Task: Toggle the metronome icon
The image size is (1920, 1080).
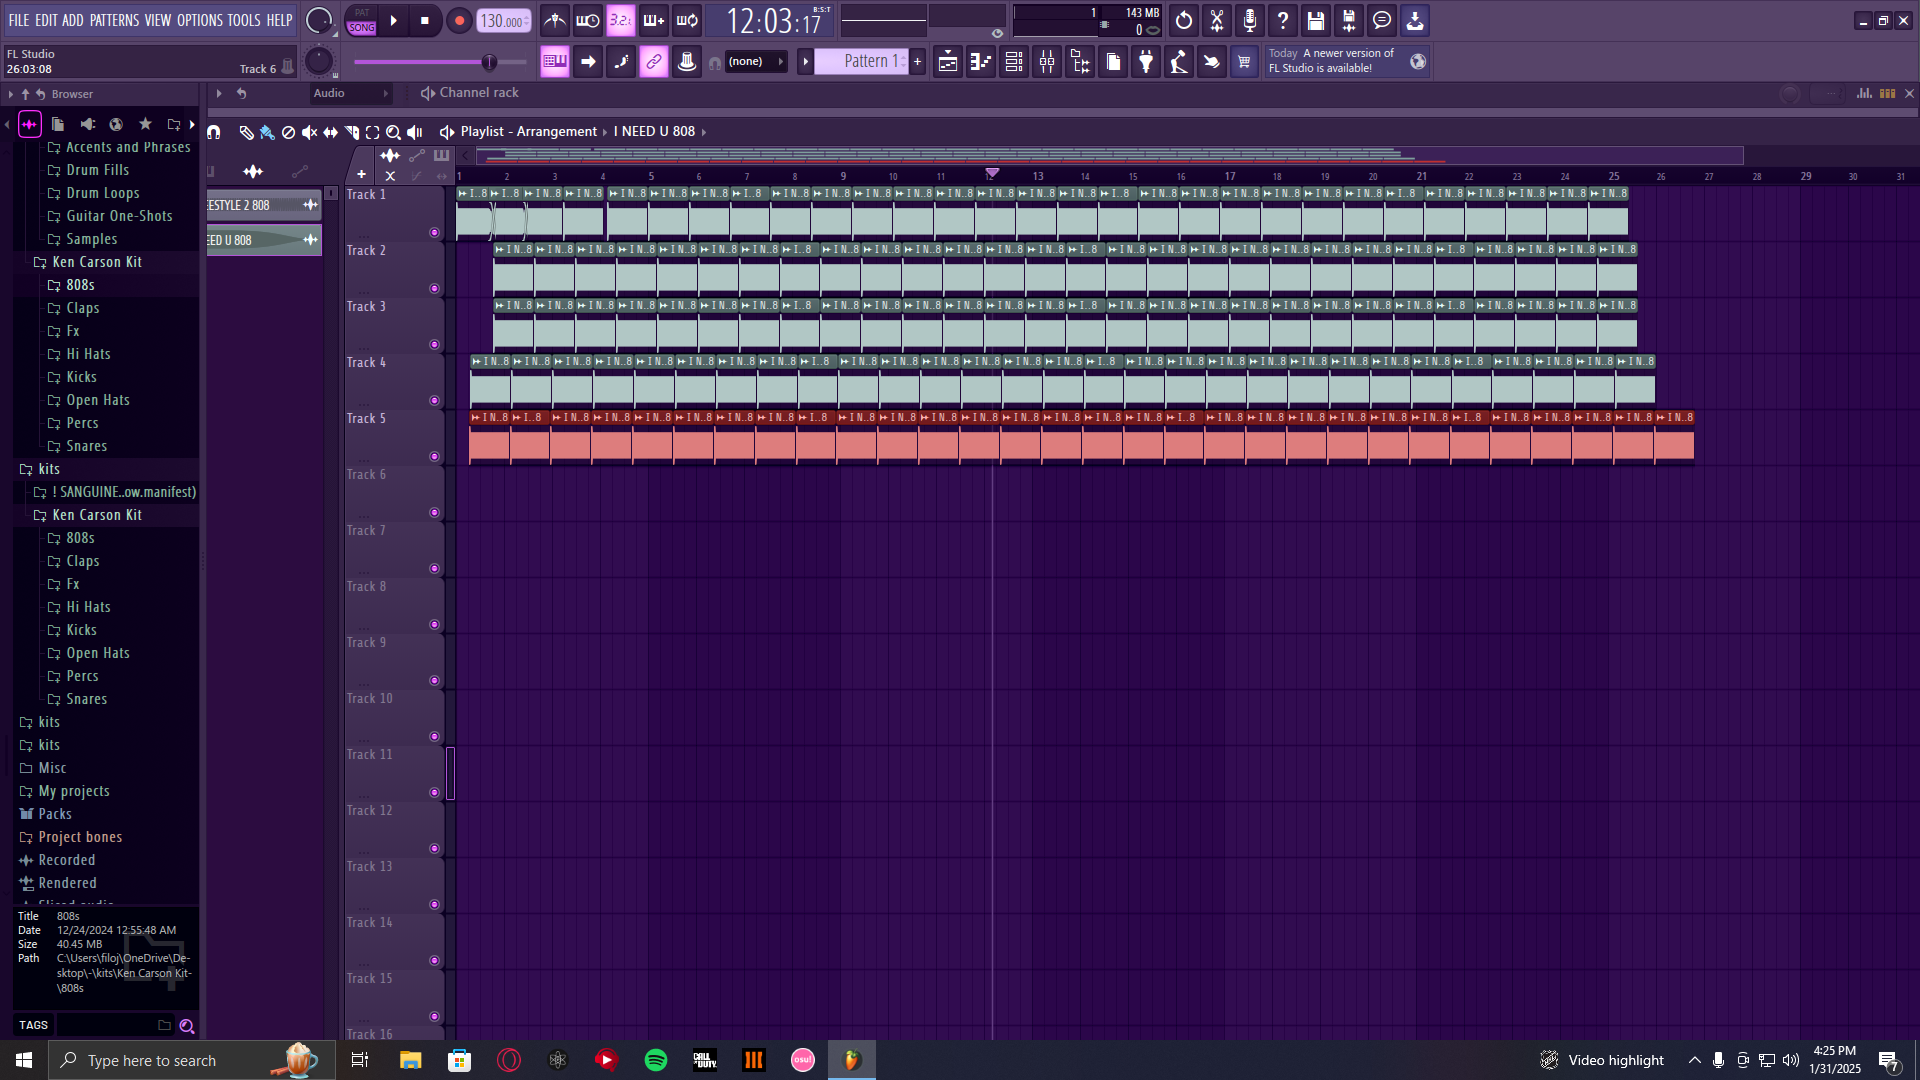Action: [x=554, y=20]
